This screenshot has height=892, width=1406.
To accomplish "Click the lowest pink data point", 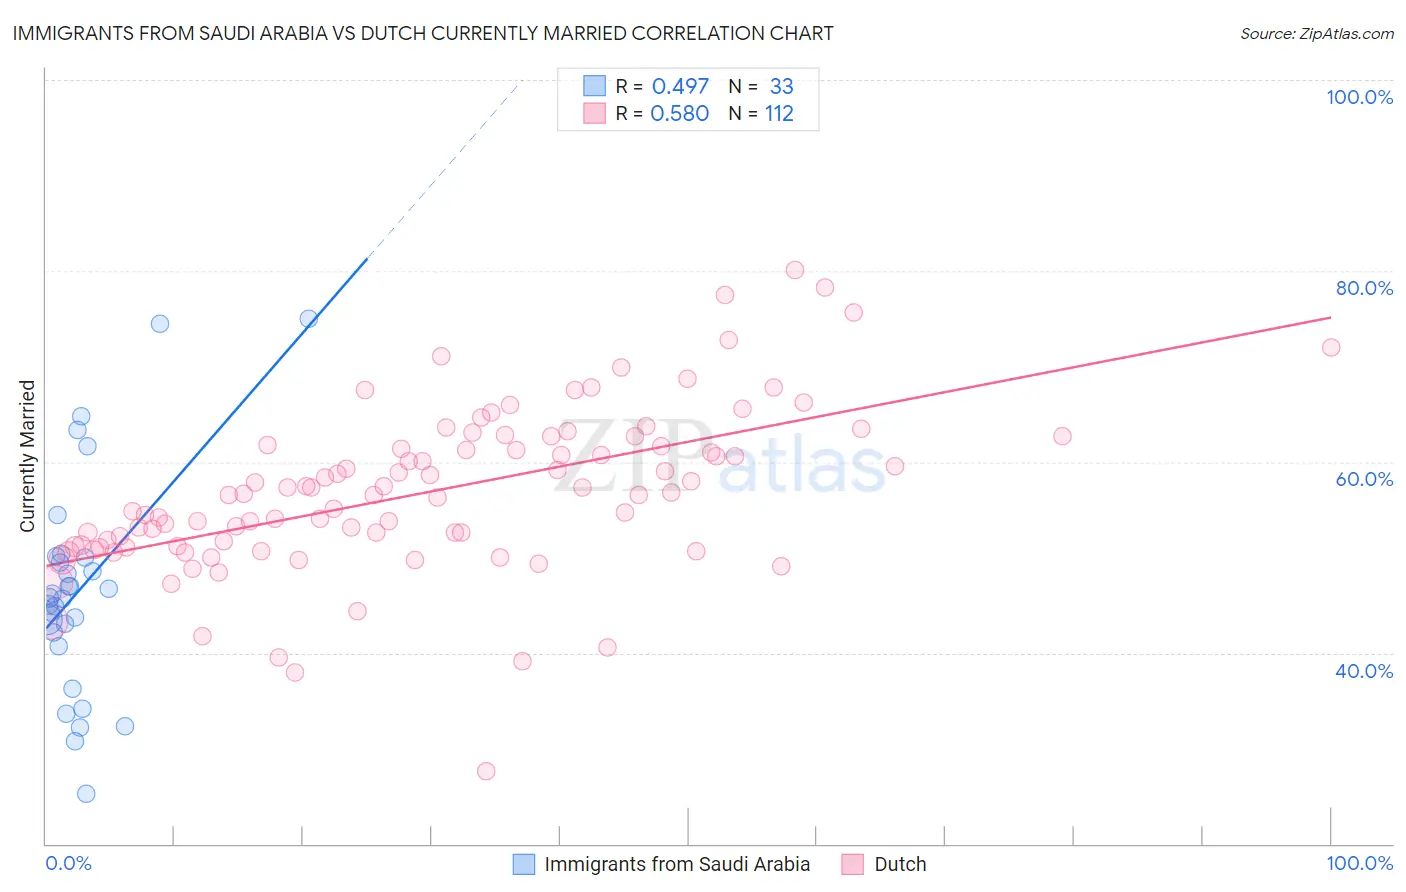I will click(x=486, y=771).
